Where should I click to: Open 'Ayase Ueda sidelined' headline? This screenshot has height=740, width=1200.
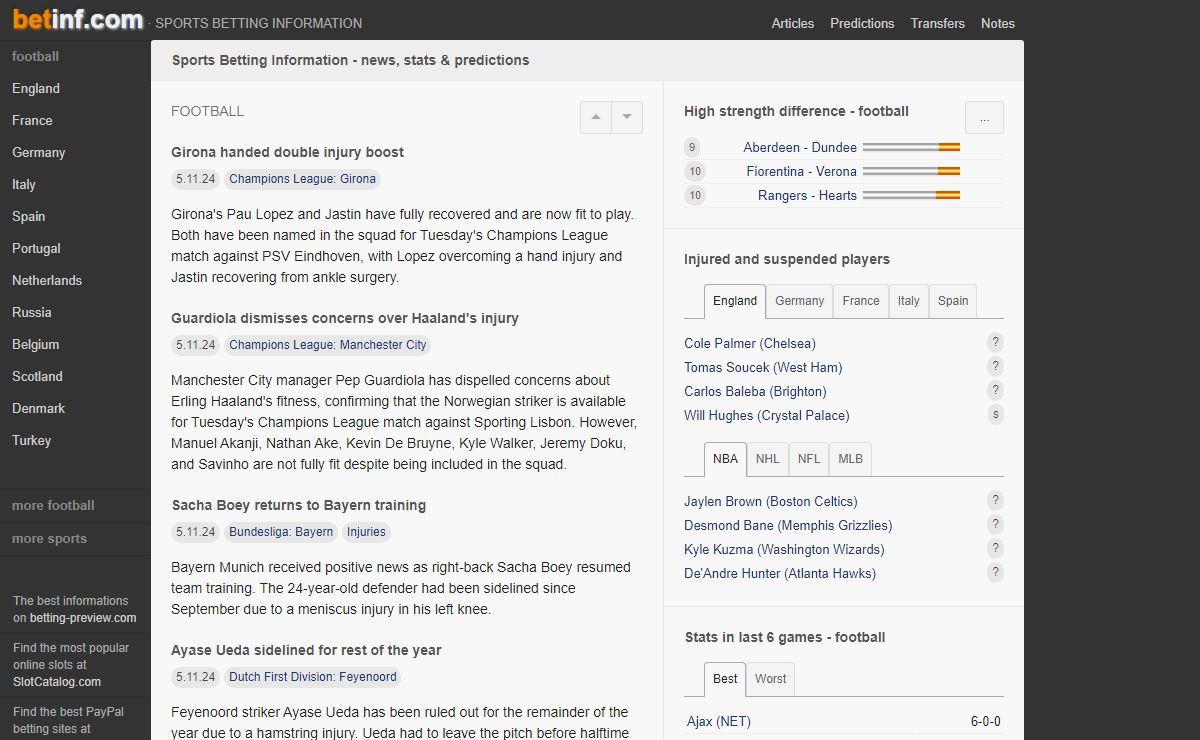(306, 650)
